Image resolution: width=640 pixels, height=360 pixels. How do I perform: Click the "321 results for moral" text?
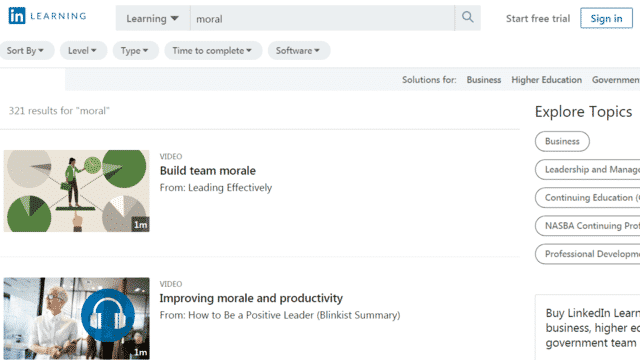point(59,111)
